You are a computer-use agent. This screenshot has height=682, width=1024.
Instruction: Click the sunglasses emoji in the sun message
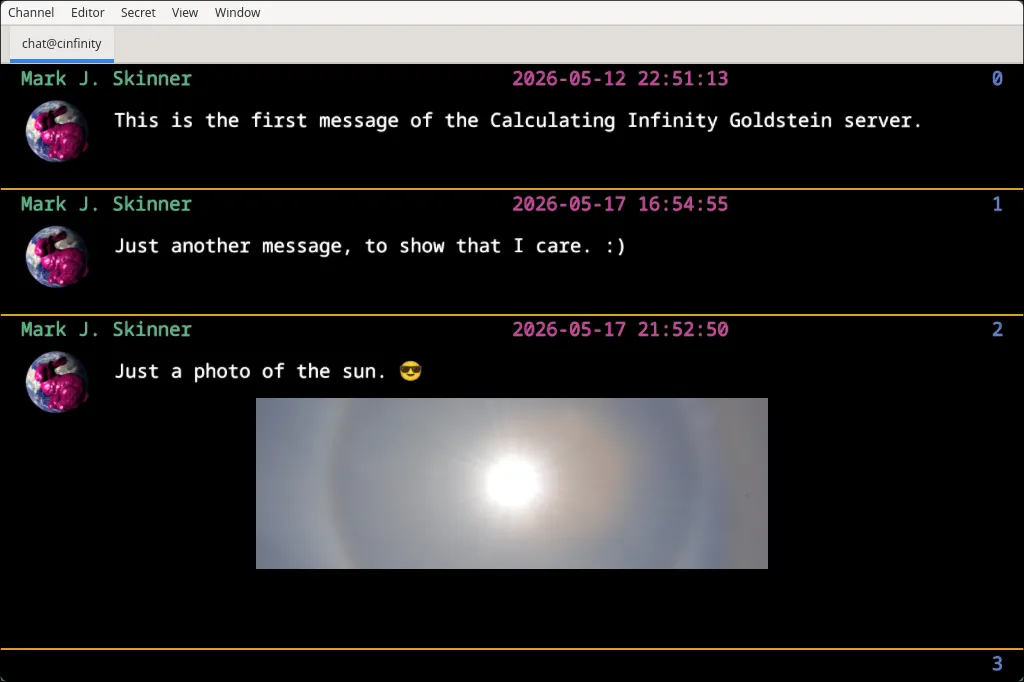tap(410, 371)
